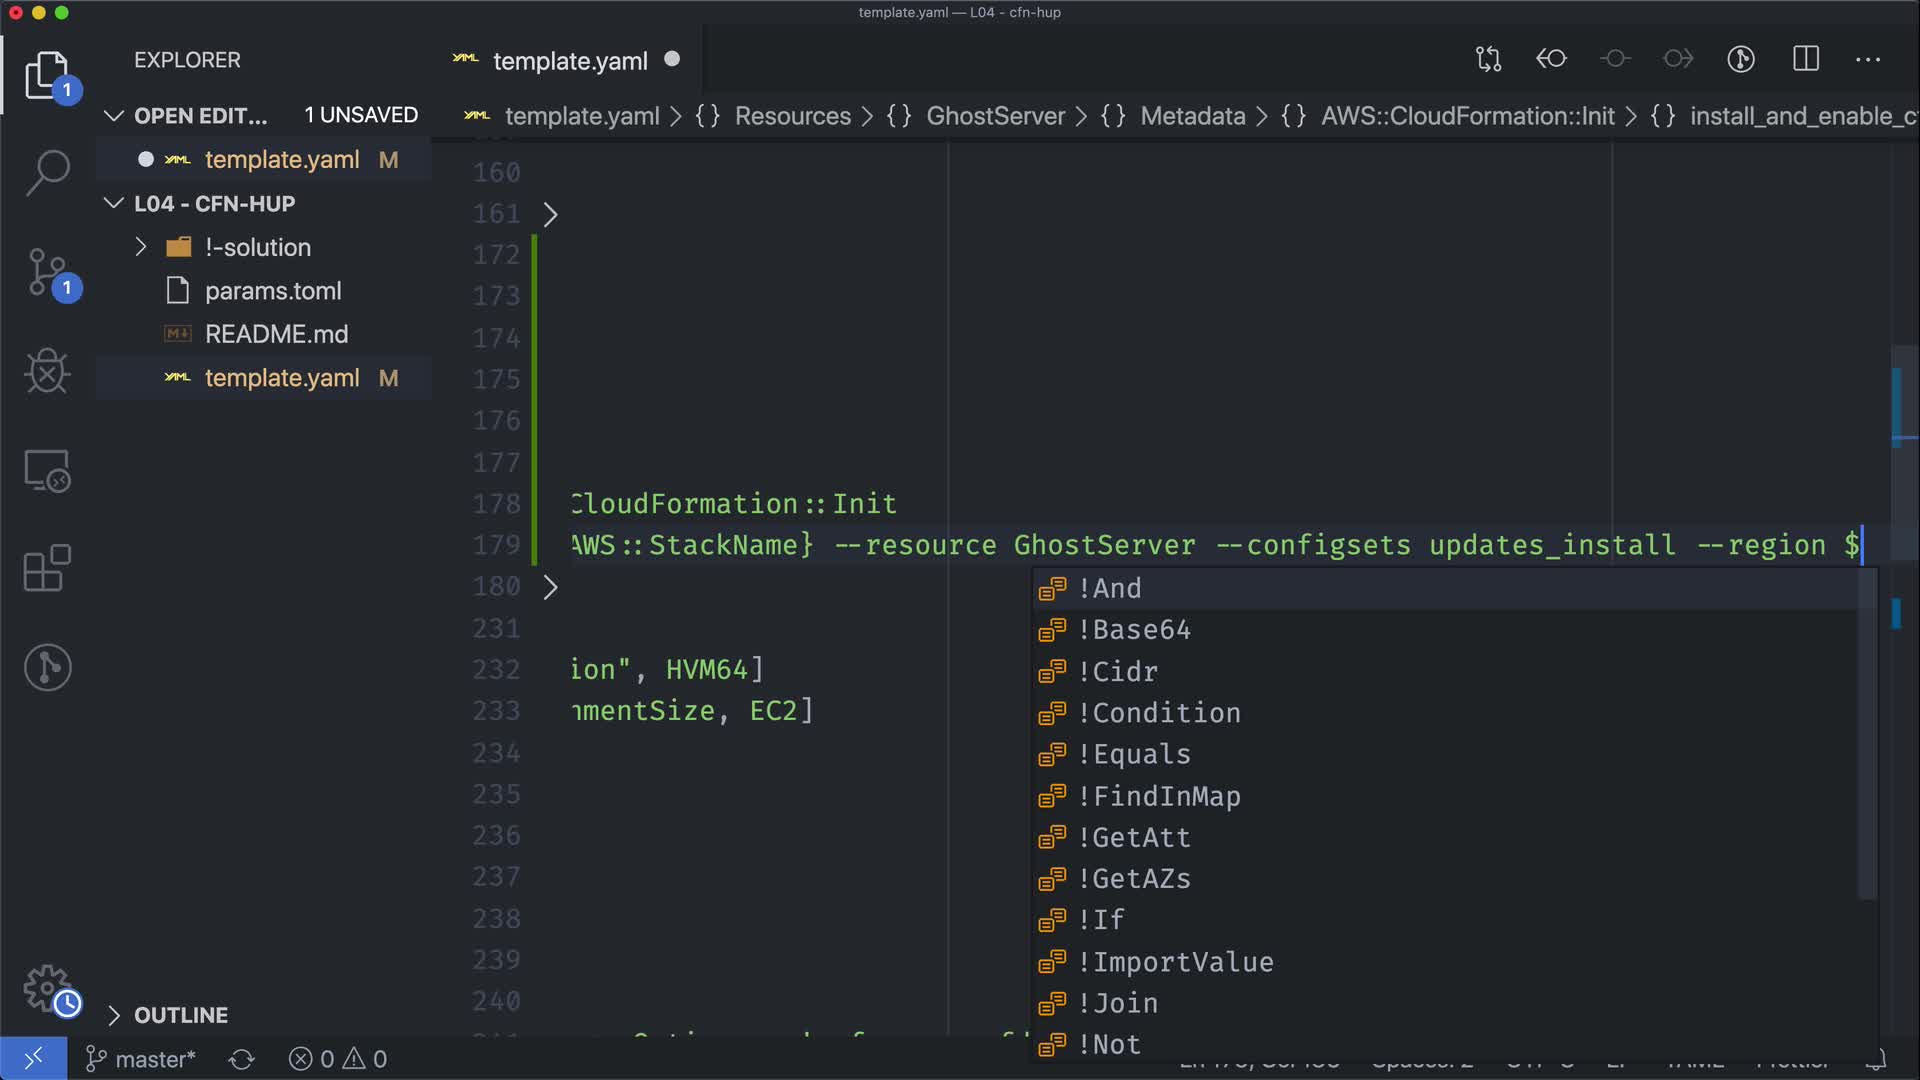Click Open Changes compare icon in toolbar
Image resolution: width=1920 pixels, height=1080 pixels.
point(1488,59)
